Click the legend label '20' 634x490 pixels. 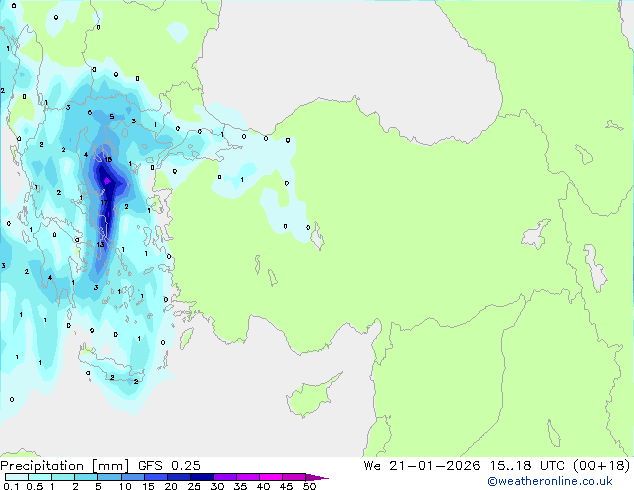click(x=171, y=486)
